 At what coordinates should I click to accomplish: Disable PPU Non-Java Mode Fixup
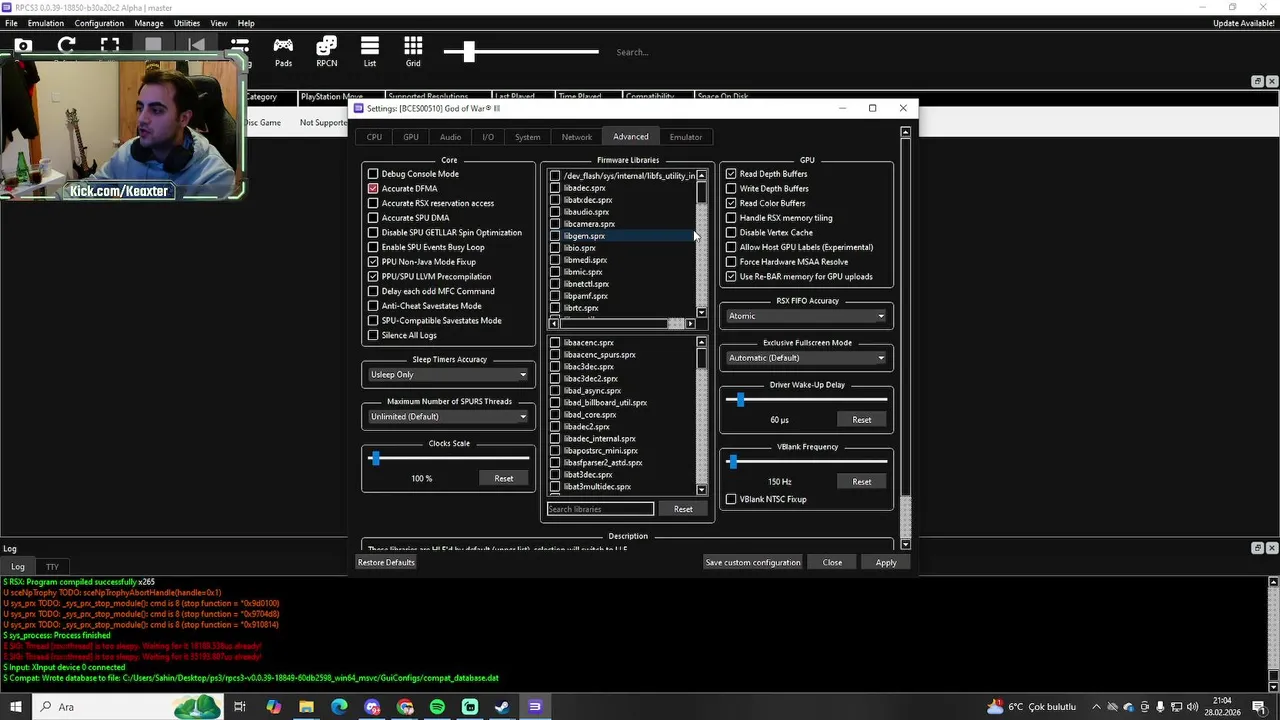373,262
